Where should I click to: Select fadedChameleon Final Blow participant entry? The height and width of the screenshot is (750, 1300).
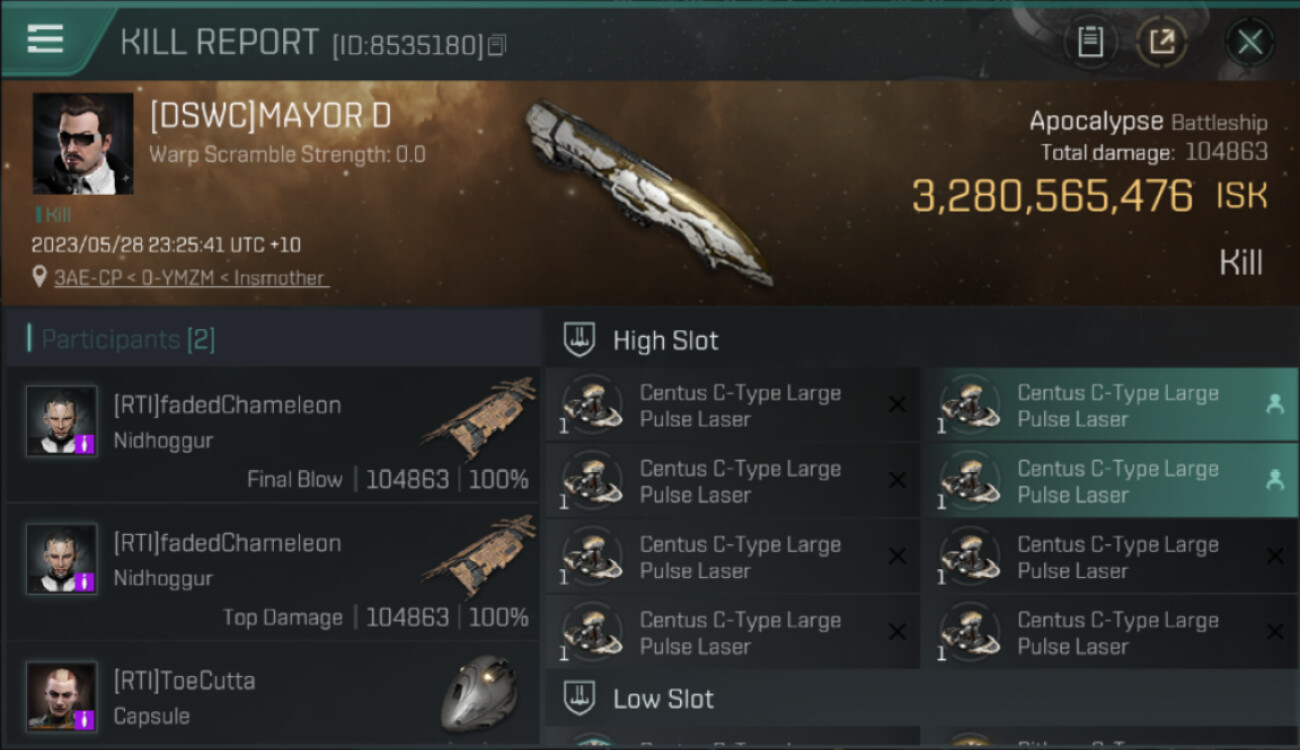pyautogui.click(x=273, y=434)
